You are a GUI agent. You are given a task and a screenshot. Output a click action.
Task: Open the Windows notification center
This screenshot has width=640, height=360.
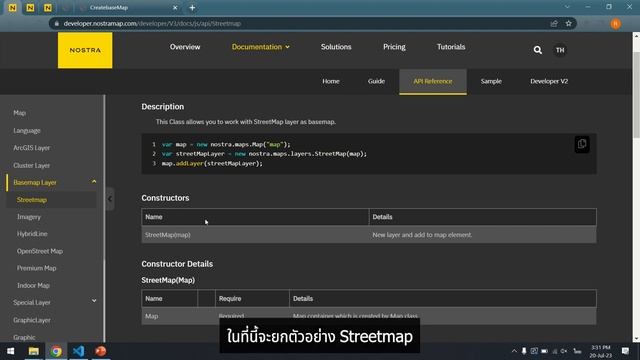tap(625, 351)
